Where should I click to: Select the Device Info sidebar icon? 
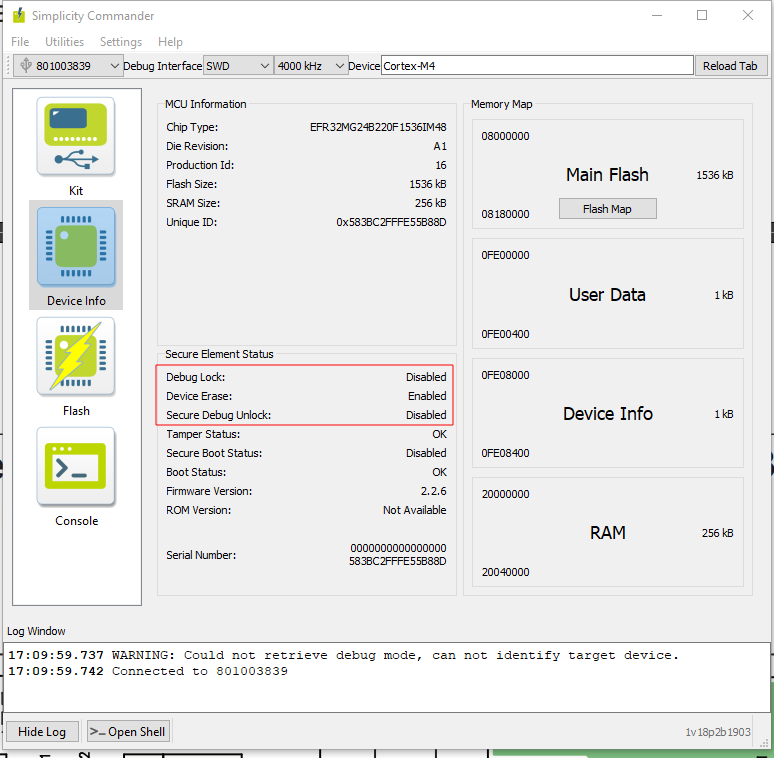[76, 247]
